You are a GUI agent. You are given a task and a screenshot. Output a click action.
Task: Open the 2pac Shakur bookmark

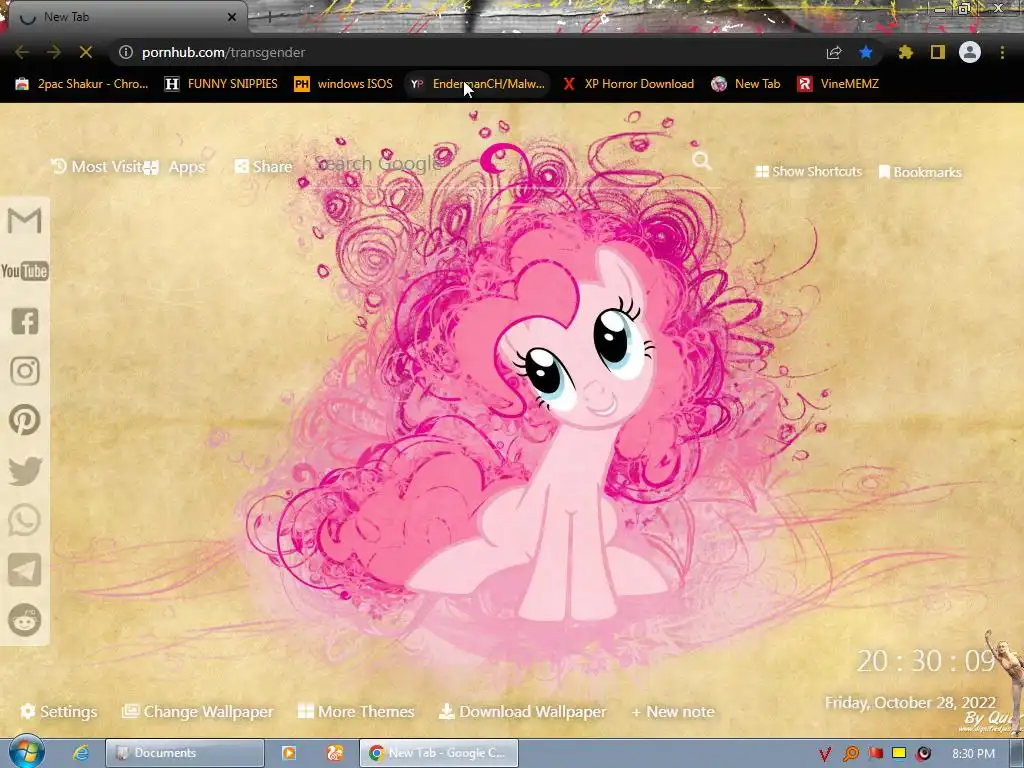pyautogui.click(x=82, y=84)
